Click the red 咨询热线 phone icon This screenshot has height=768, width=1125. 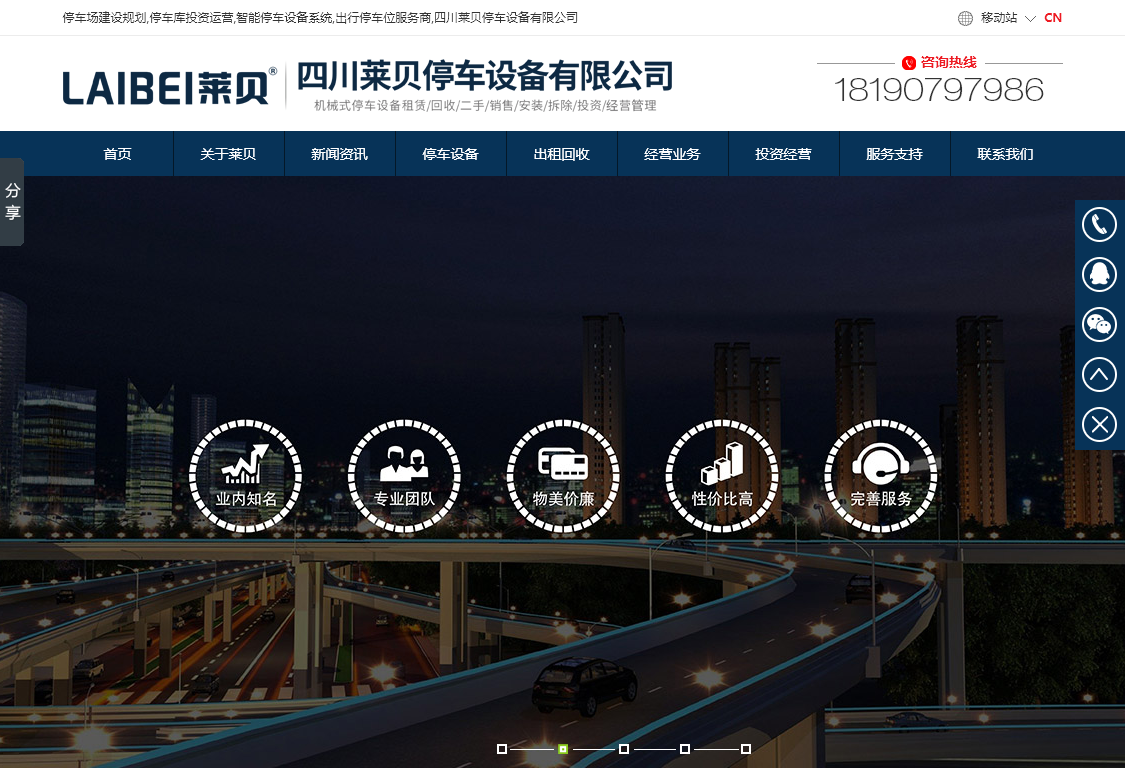(x=909, y=62)
